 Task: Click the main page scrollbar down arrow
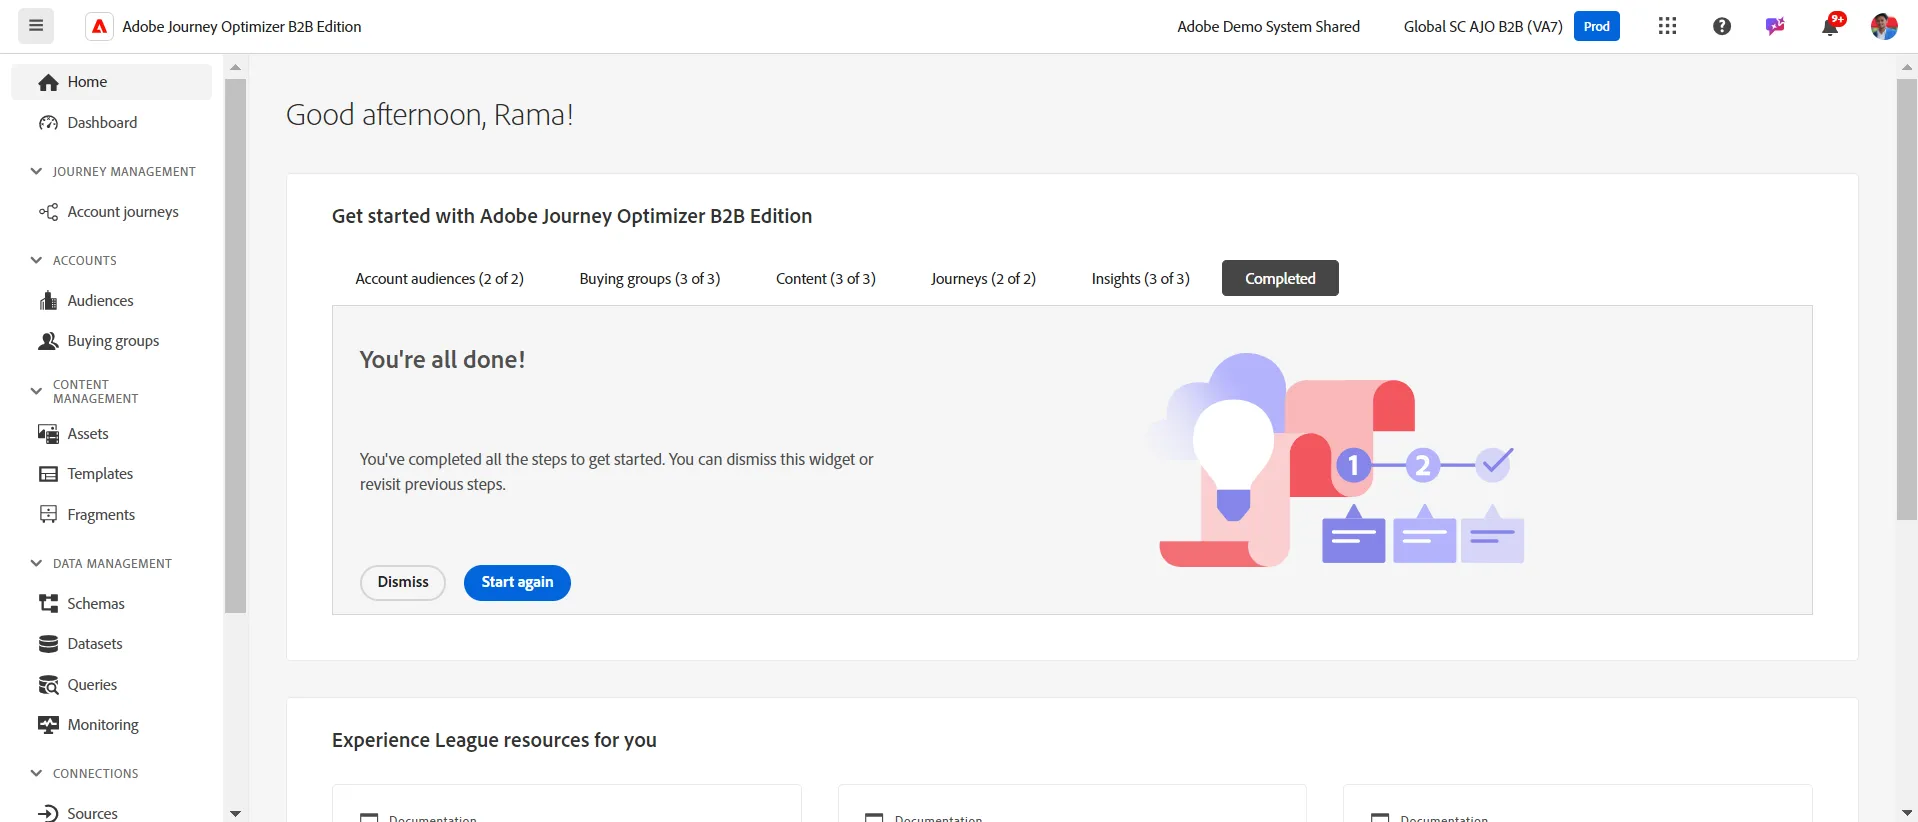point(1907,813)
